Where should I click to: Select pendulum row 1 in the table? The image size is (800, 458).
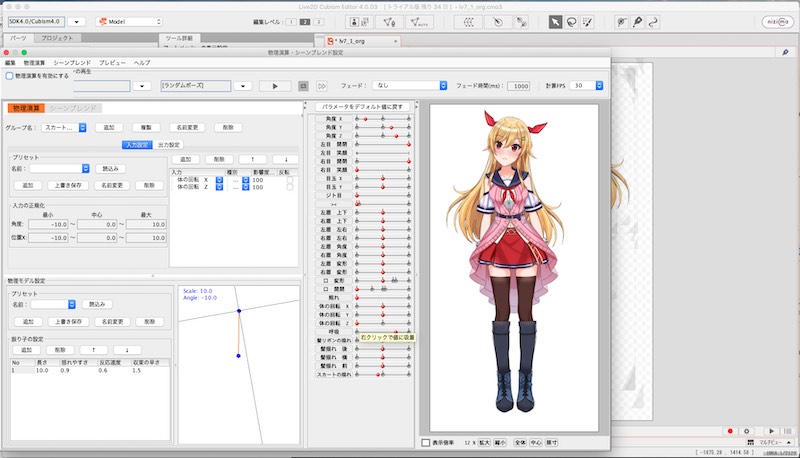click(x=90, y=371)
